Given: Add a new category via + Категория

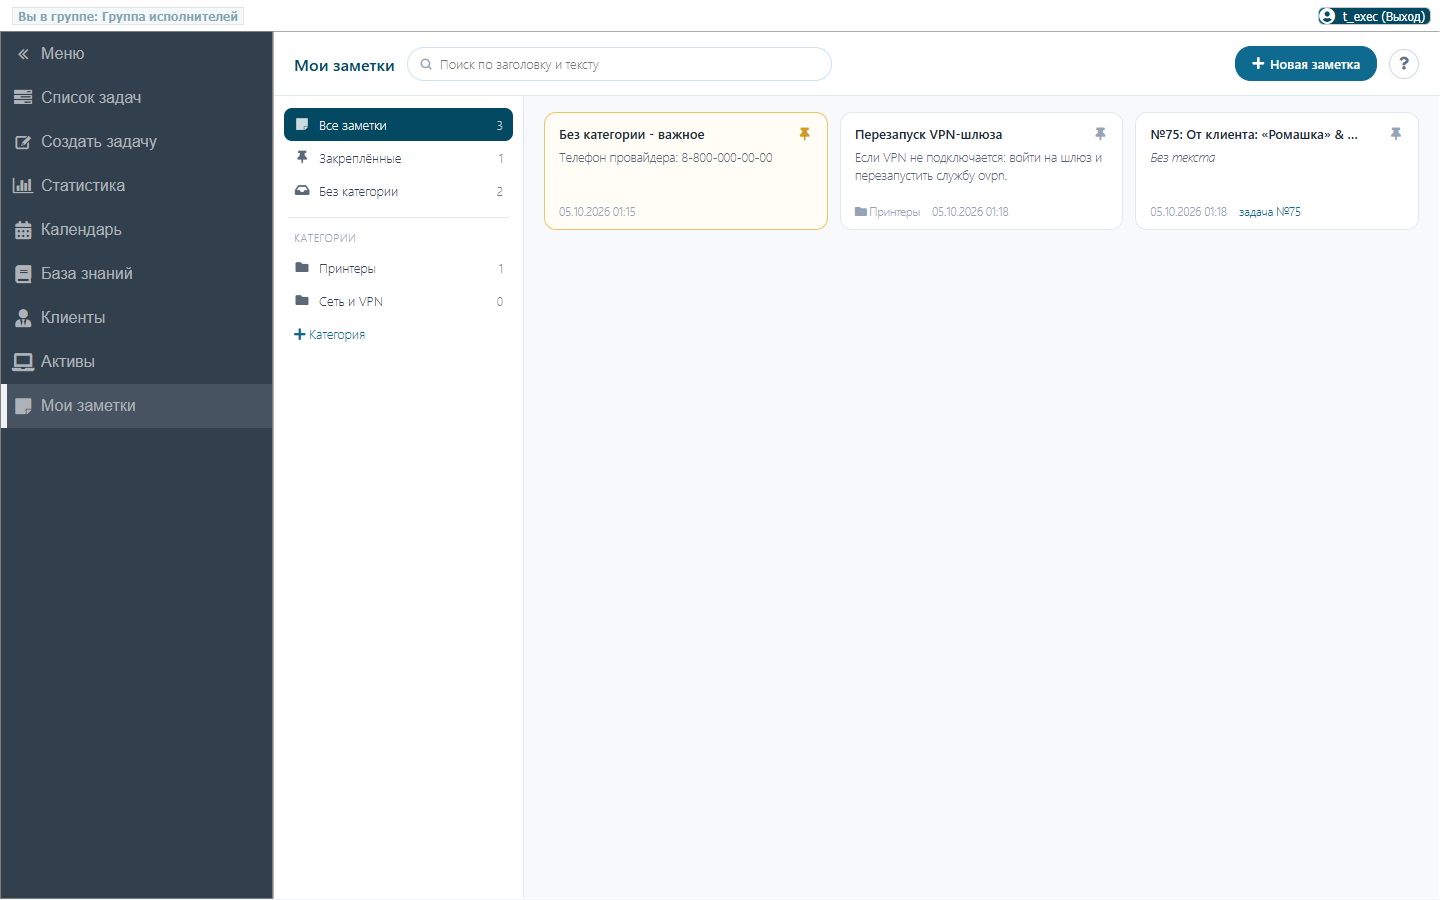Looking at the screenshot, I should pyautogui.click(x=330, y=334).
